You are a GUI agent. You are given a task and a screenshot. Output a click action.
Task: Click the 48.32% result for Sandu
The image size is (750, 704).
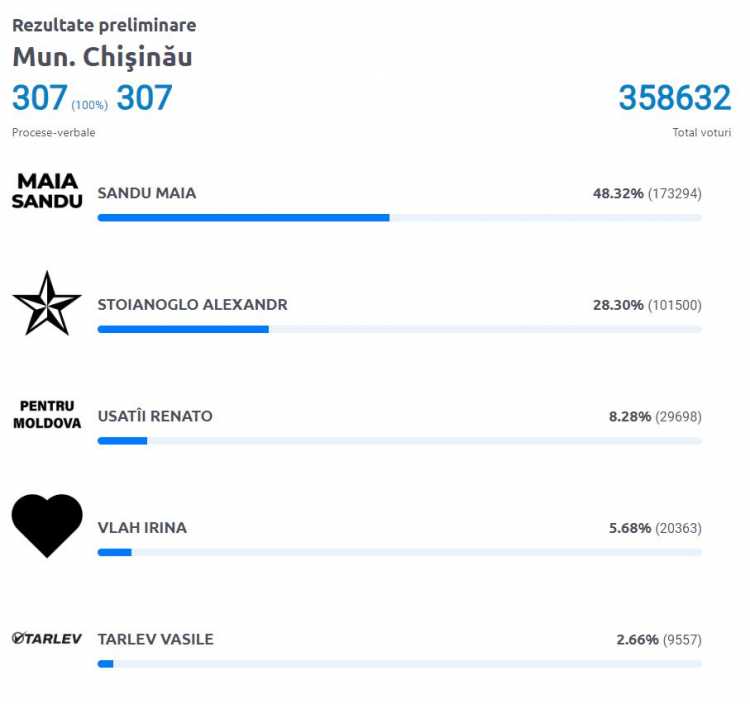pyautogui.click(x=618, y=194)
